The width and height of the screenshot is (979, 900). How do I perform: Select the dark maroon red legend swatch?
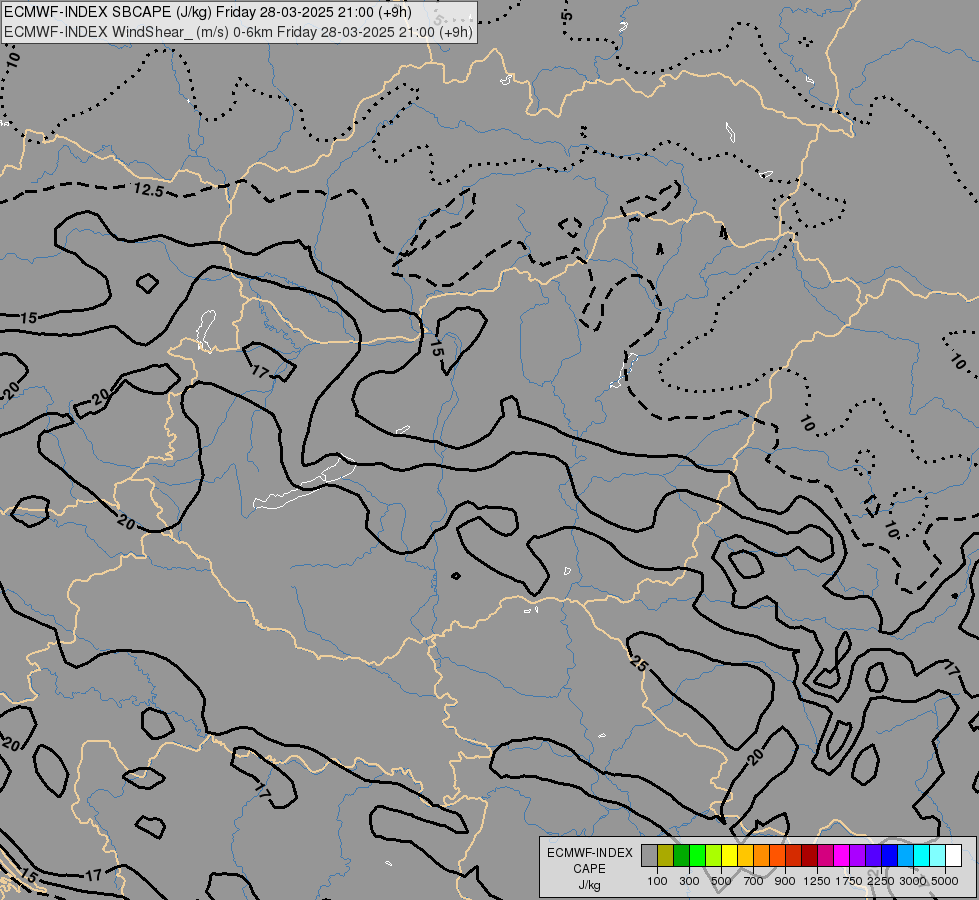(810, 855)
